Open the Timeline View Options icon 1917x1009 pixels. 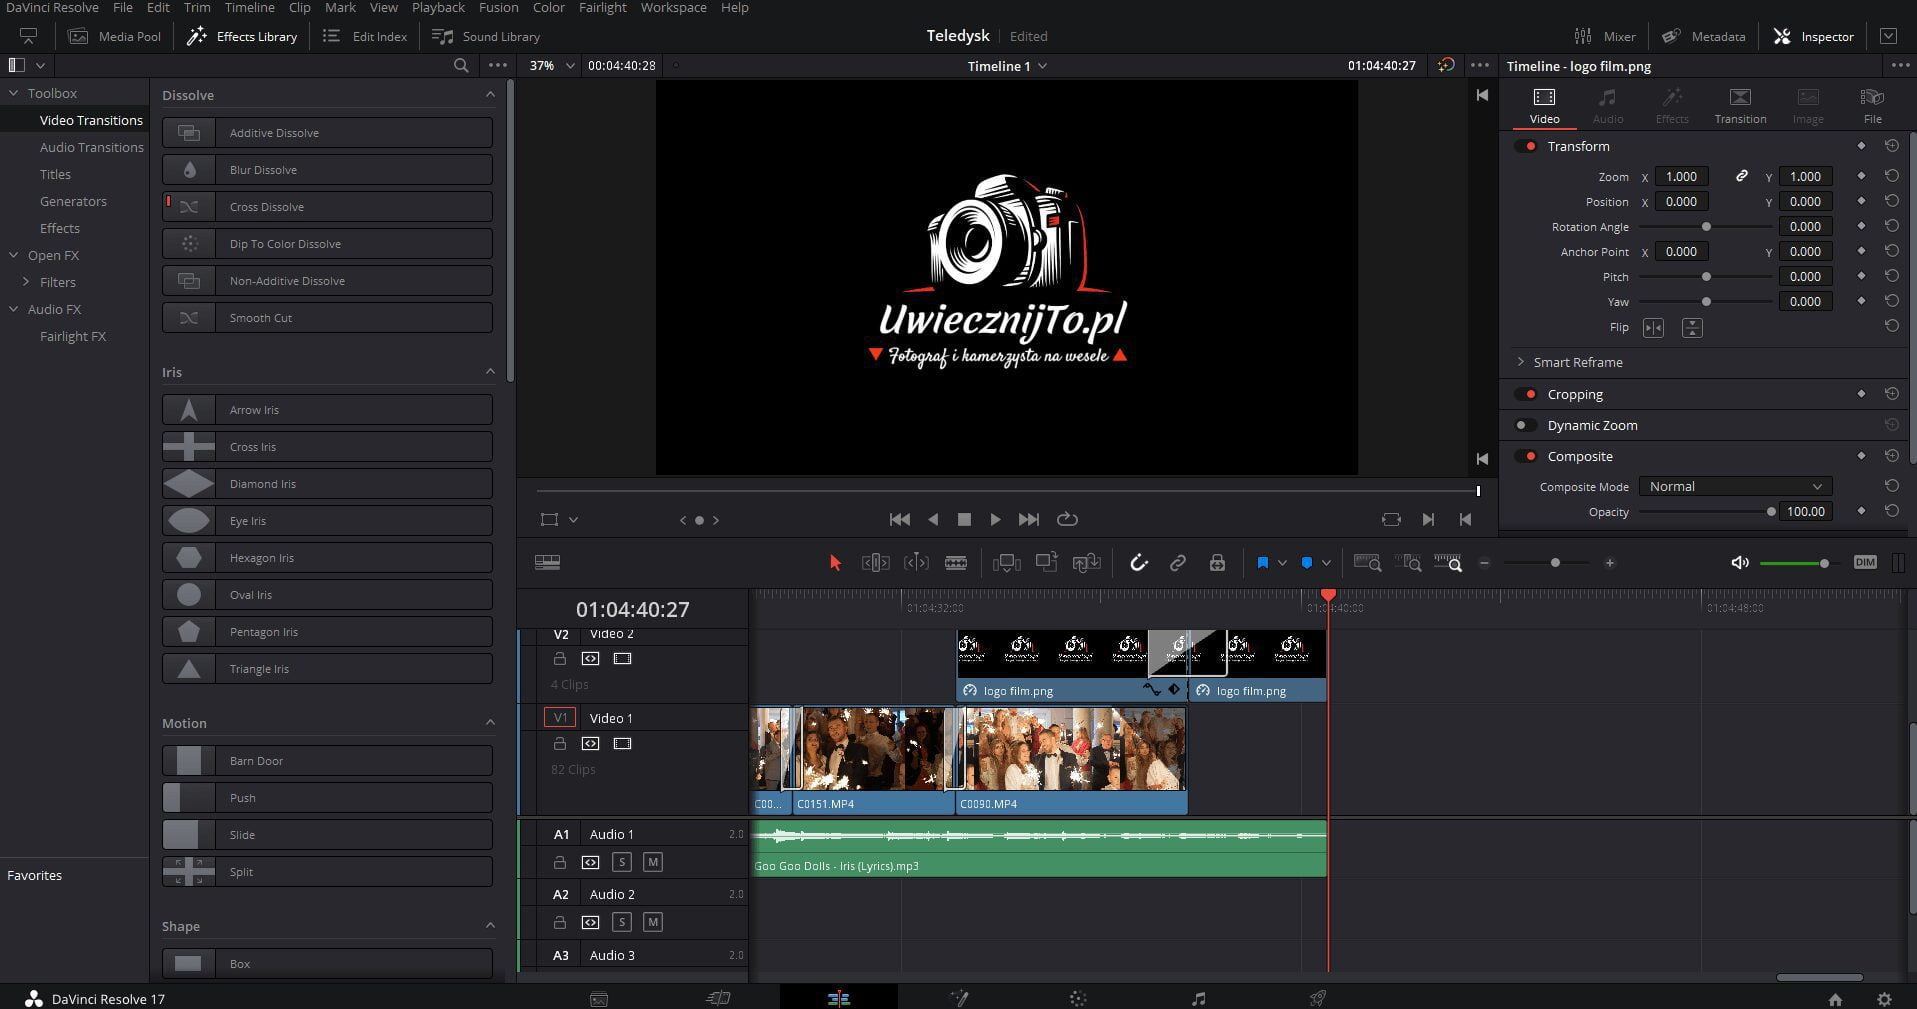click(x=547, y=563)
